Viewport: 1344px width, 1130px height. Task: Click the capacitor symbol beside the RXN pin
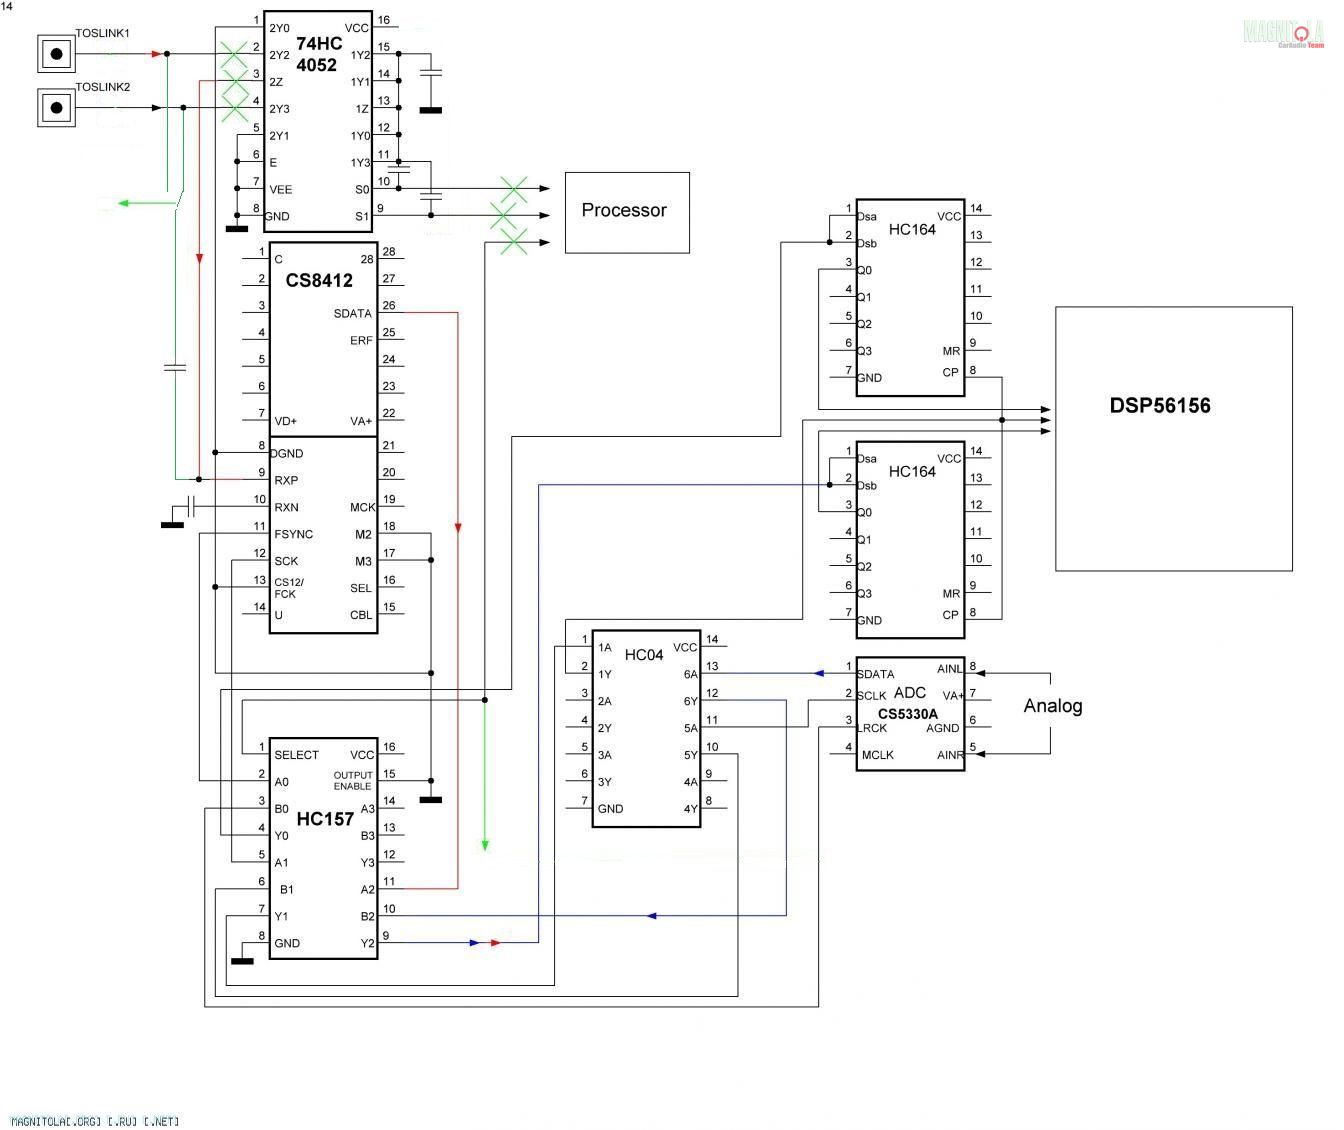193,507
